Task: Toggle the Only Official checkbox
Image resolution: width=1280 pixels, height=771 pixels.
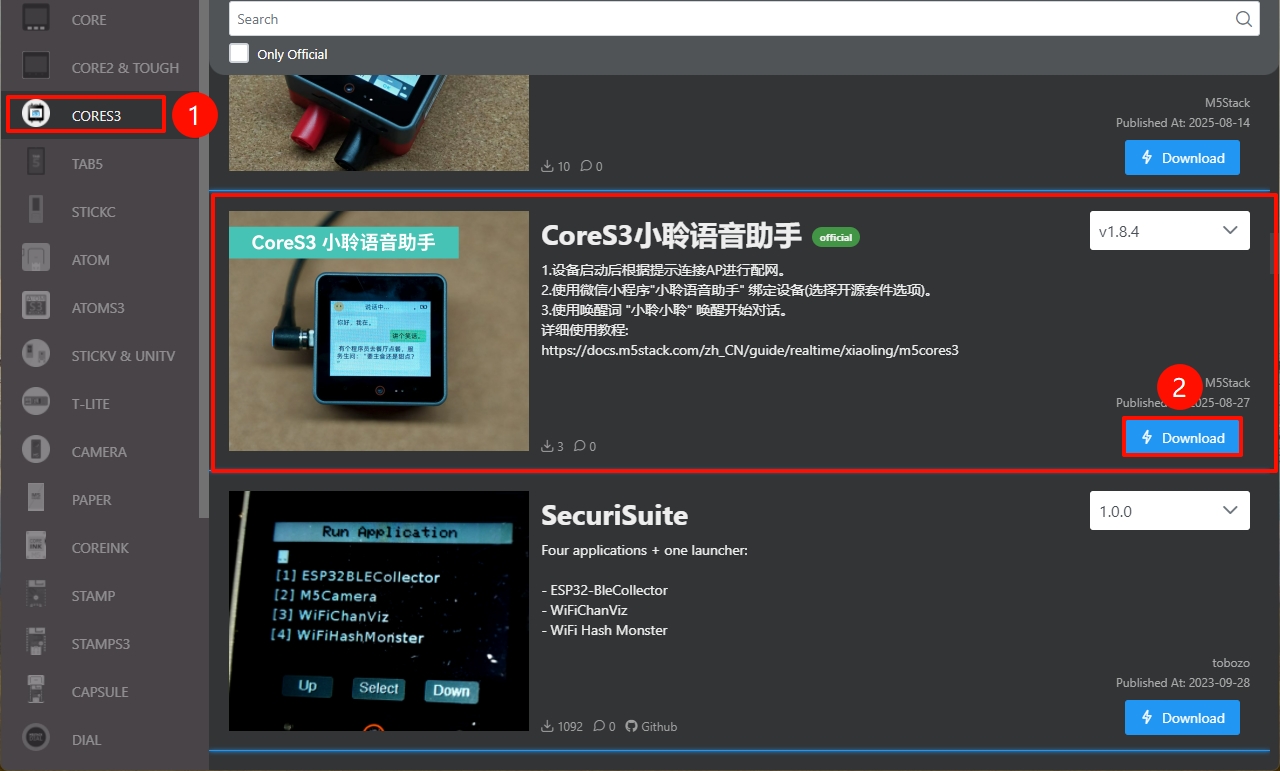Action: (x=239, y=53)
